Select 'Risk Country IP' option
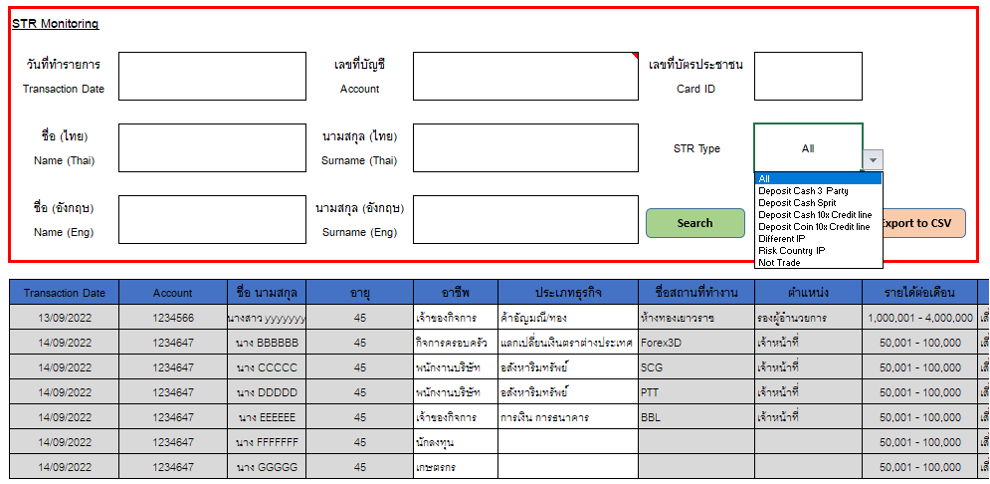The image size is (990, 484). pyautogui.click(x=818, y=250)
